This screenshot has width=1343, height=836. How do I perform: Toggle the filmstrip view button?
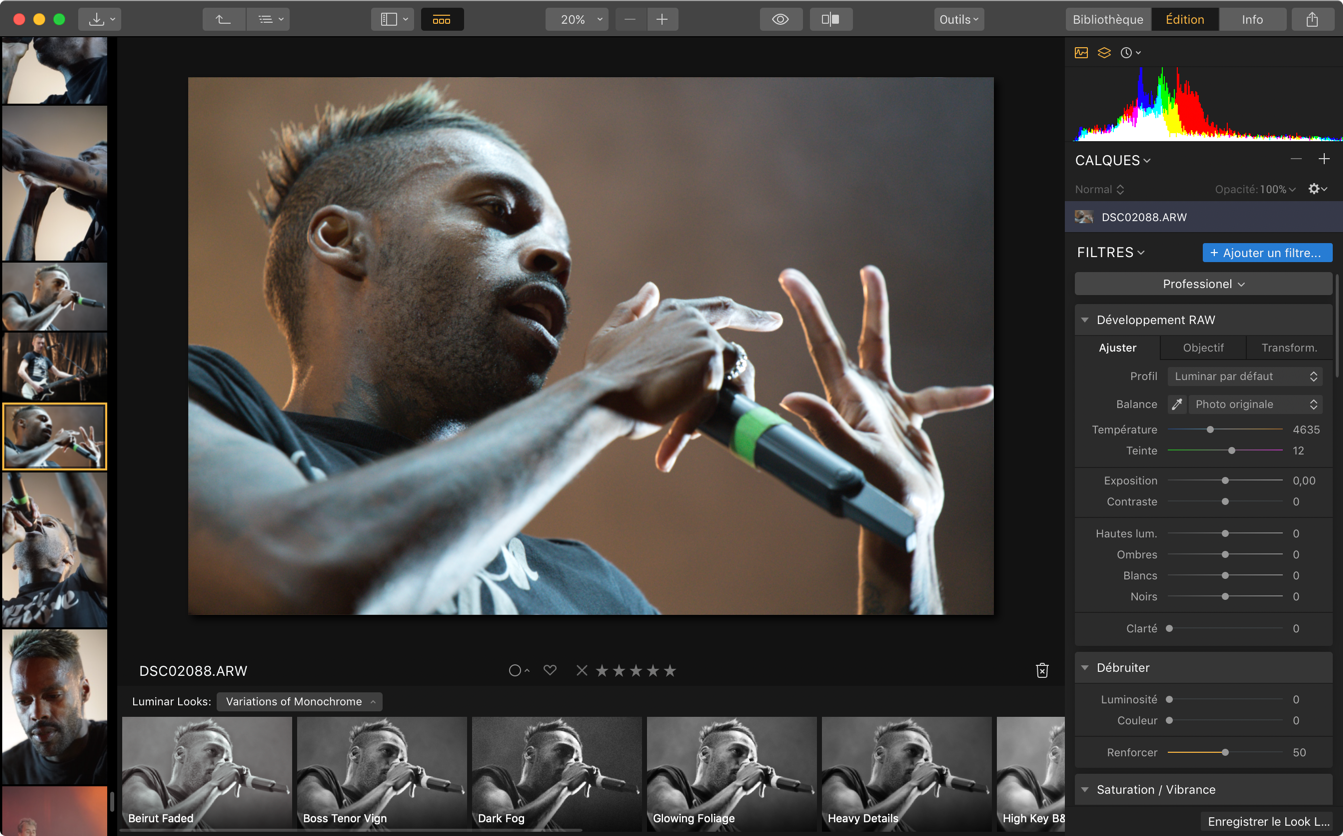(x=441, y=19)
